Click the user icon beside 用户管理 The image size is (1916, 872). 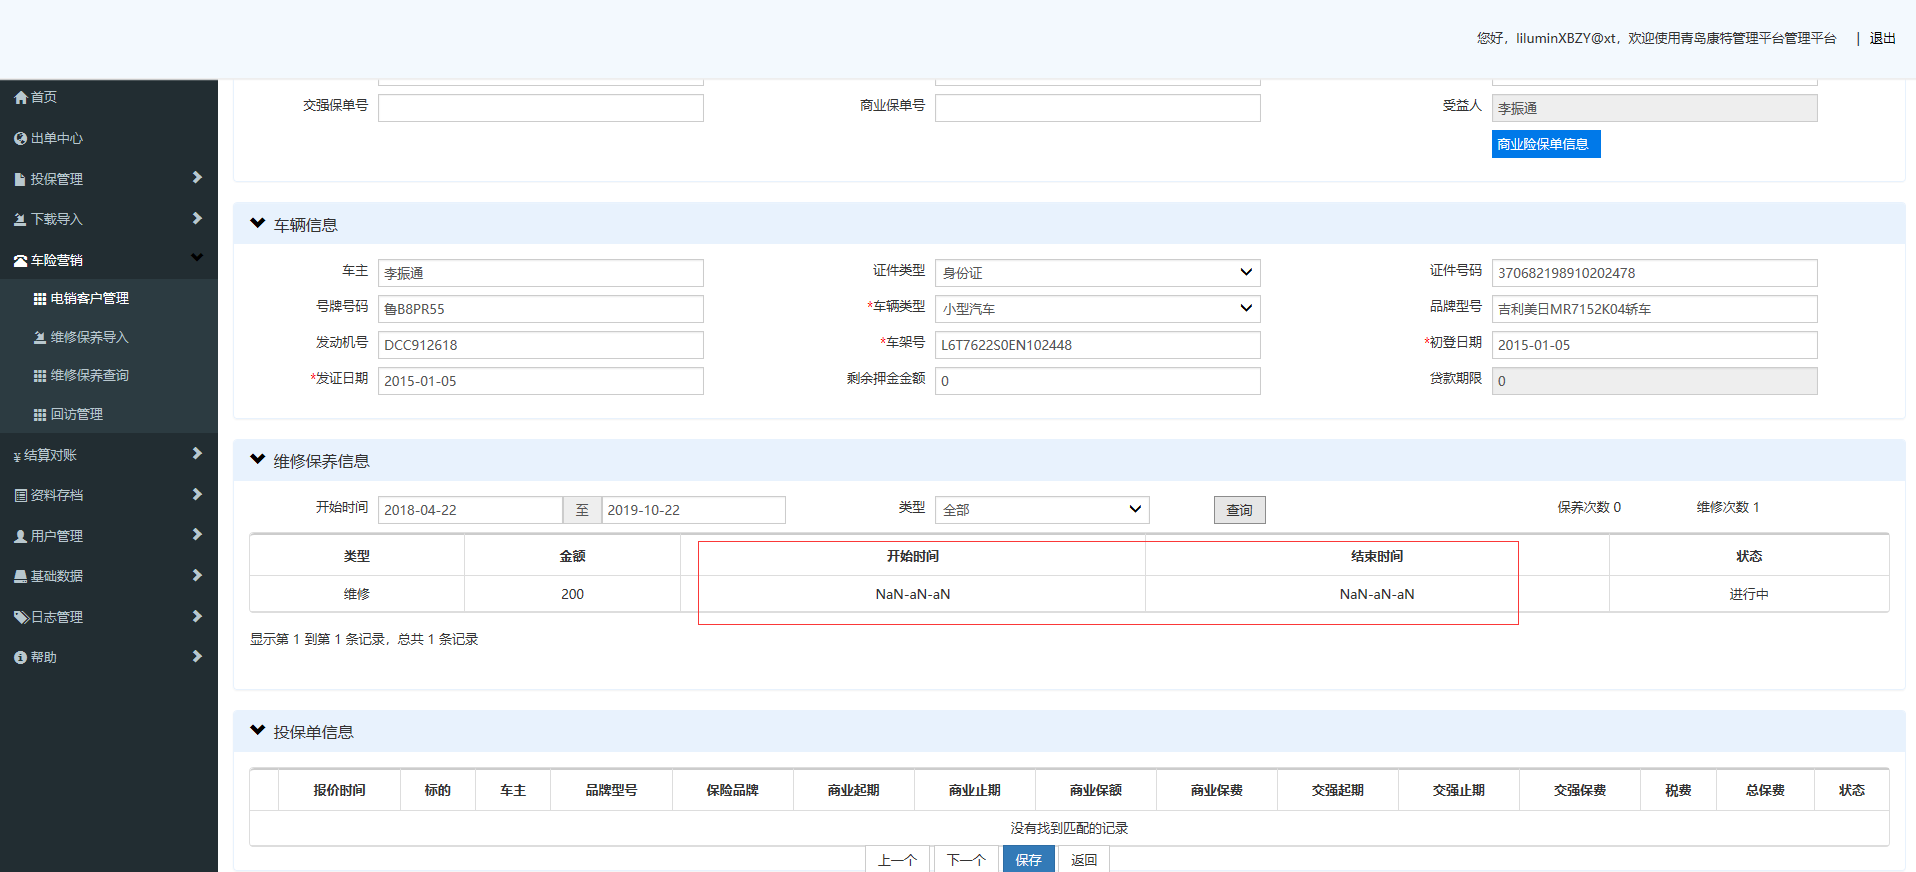tap(20, 537)
